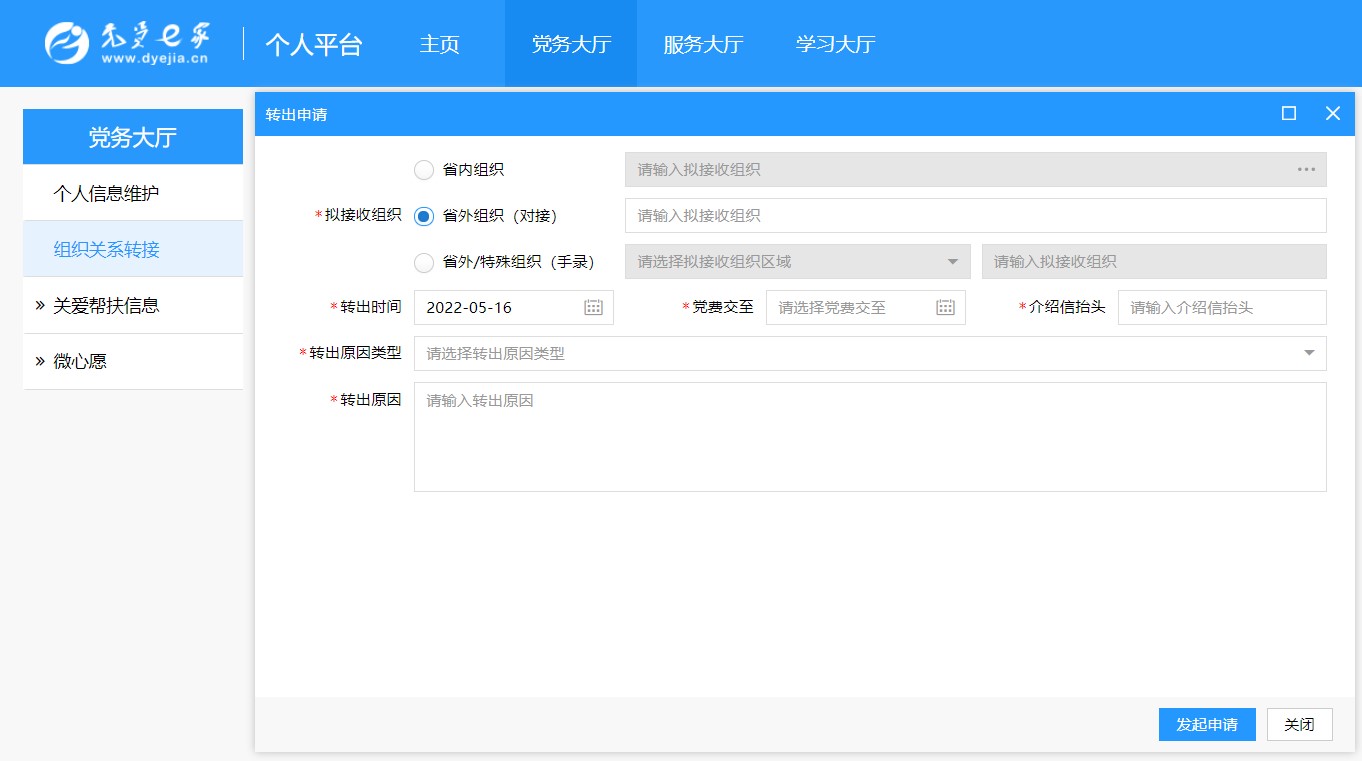Open calendar icon for 转出时间
The height and width of the screenshot is (761, 1362).
[593, 308]
